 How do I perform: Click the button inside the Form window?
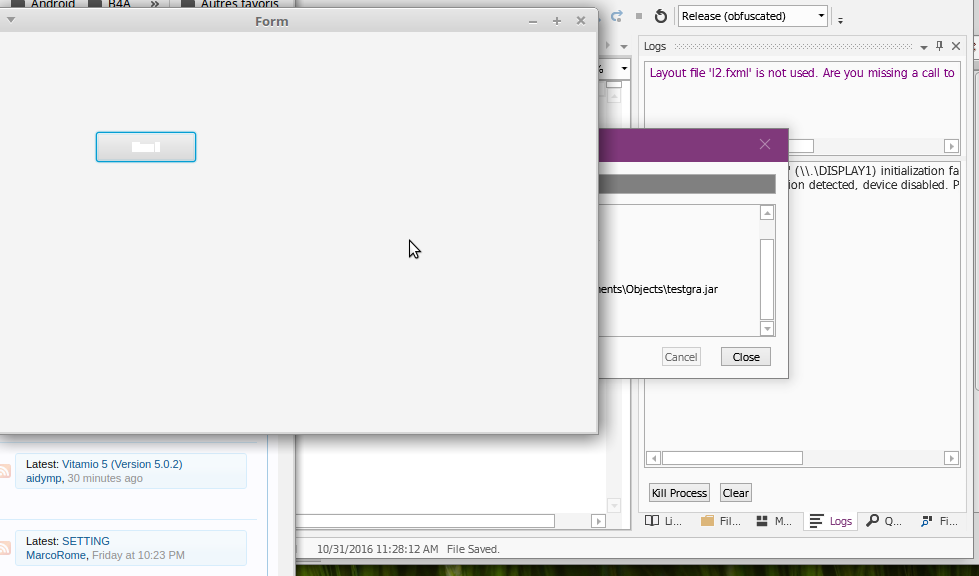[x=145, y=147]
